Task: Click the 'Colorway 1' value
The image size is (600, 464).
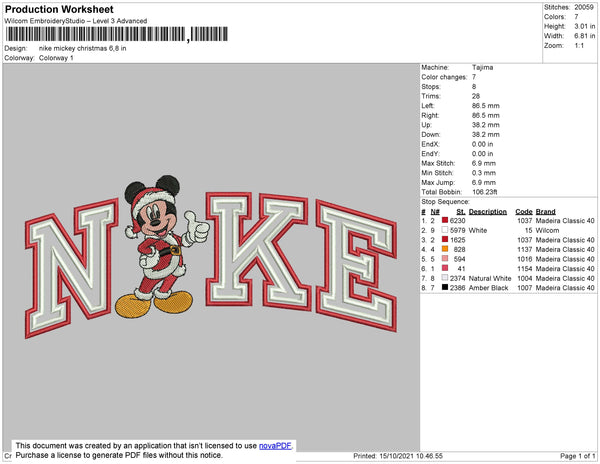Action: 56,58
